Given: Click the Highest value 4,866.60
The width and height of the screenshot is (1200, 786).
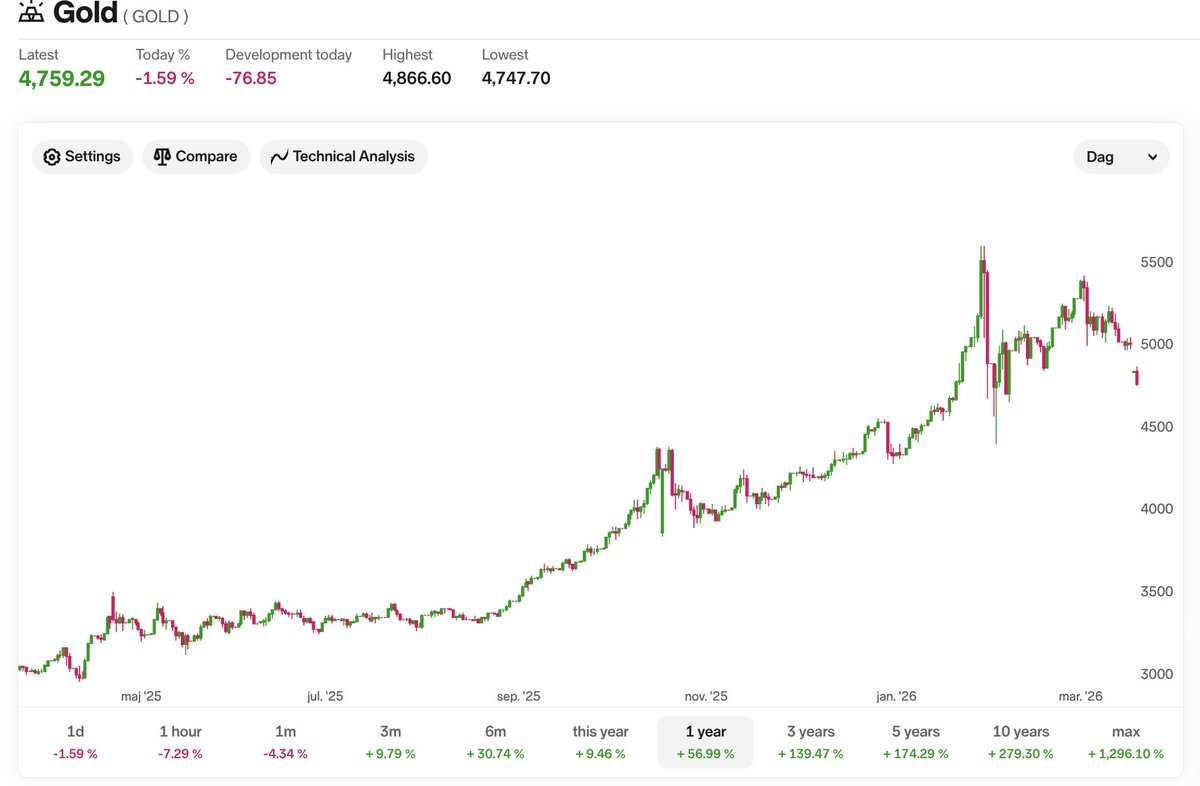Looking at the screenshot, I should click(417, 79).
